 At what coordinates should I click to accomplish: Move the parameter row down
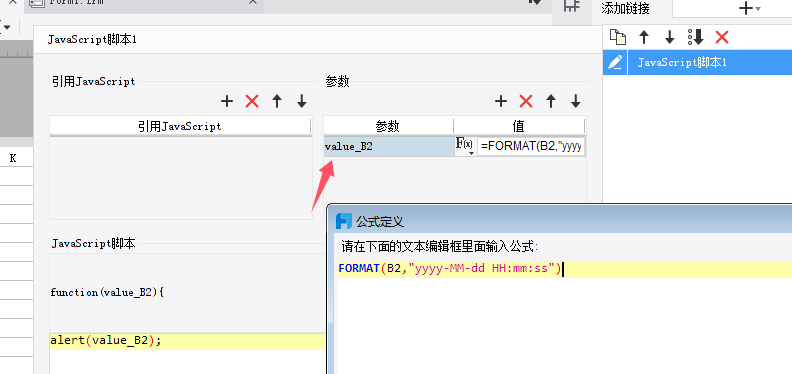coord(575,101)
